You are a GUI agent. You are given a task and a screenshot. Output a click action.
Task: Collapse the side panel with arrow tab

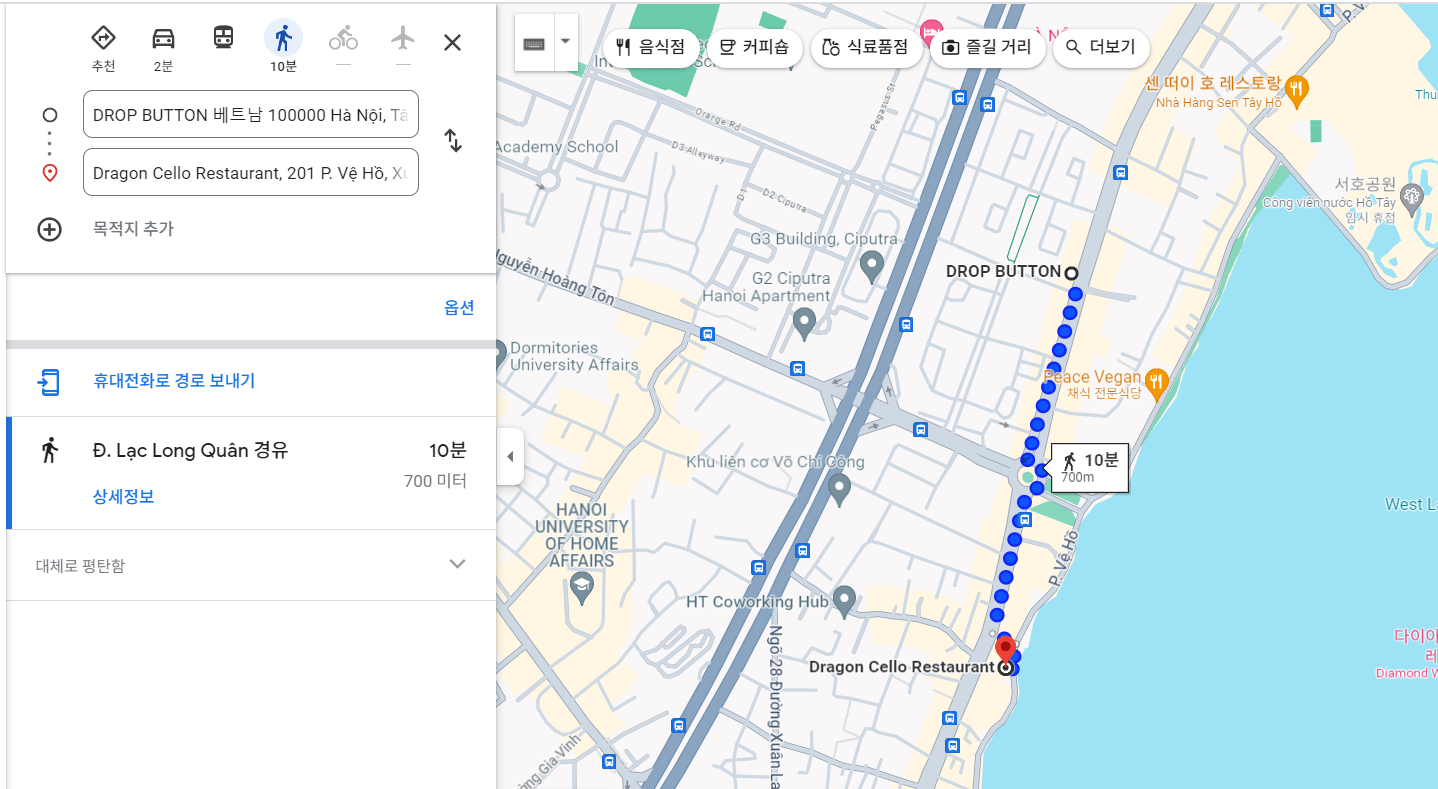tap(510, 457)
